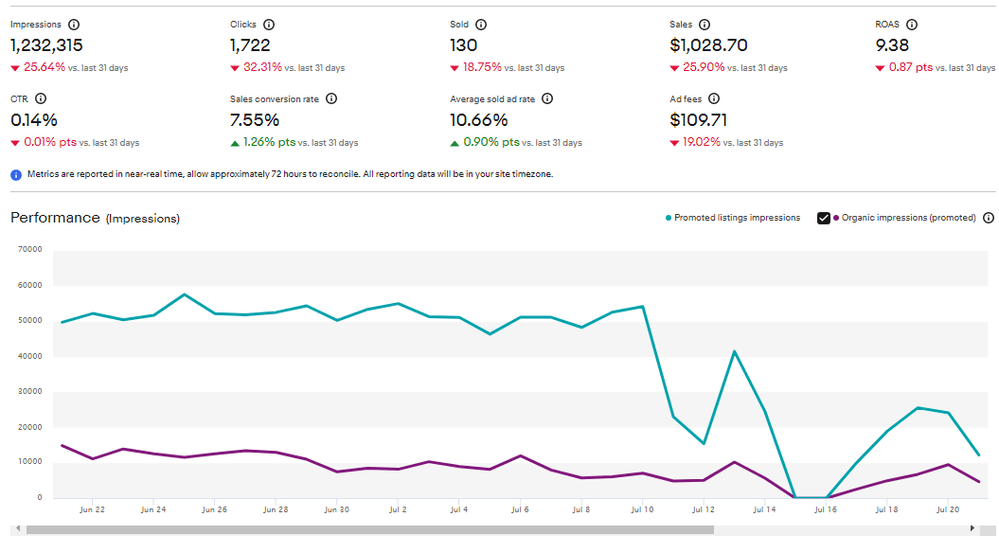This screenshot has width=999, height=552.
Task: Click the 1.26% pts conversion change text
Action: tap(269, 142)
